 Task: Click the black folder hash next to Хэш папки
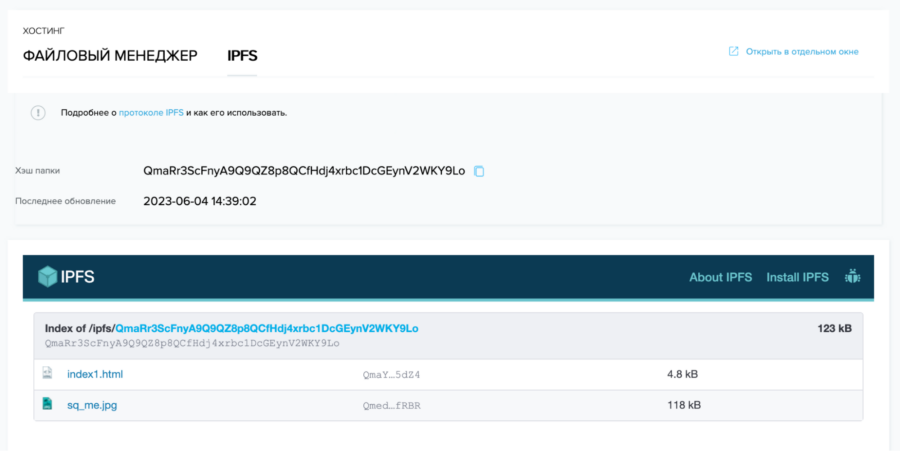click(x=304, y=171)
